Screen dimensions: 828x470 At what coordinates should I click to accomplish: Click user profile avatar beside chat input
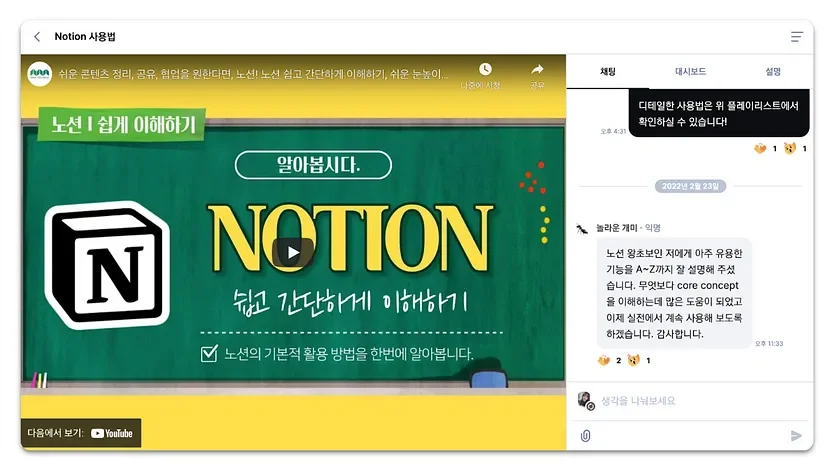[x=585, y=400]
